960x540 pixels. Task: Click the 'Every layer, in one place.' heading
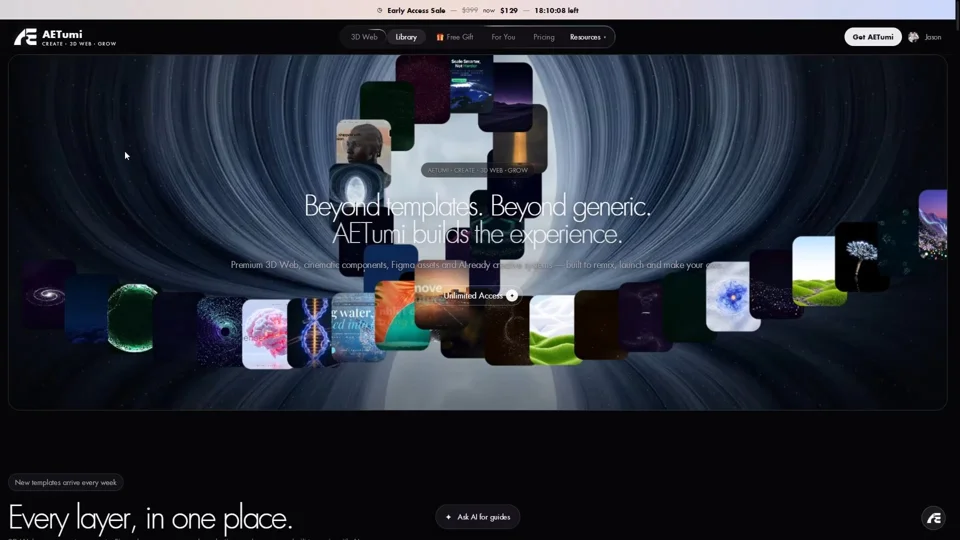(x=151, y=518)
